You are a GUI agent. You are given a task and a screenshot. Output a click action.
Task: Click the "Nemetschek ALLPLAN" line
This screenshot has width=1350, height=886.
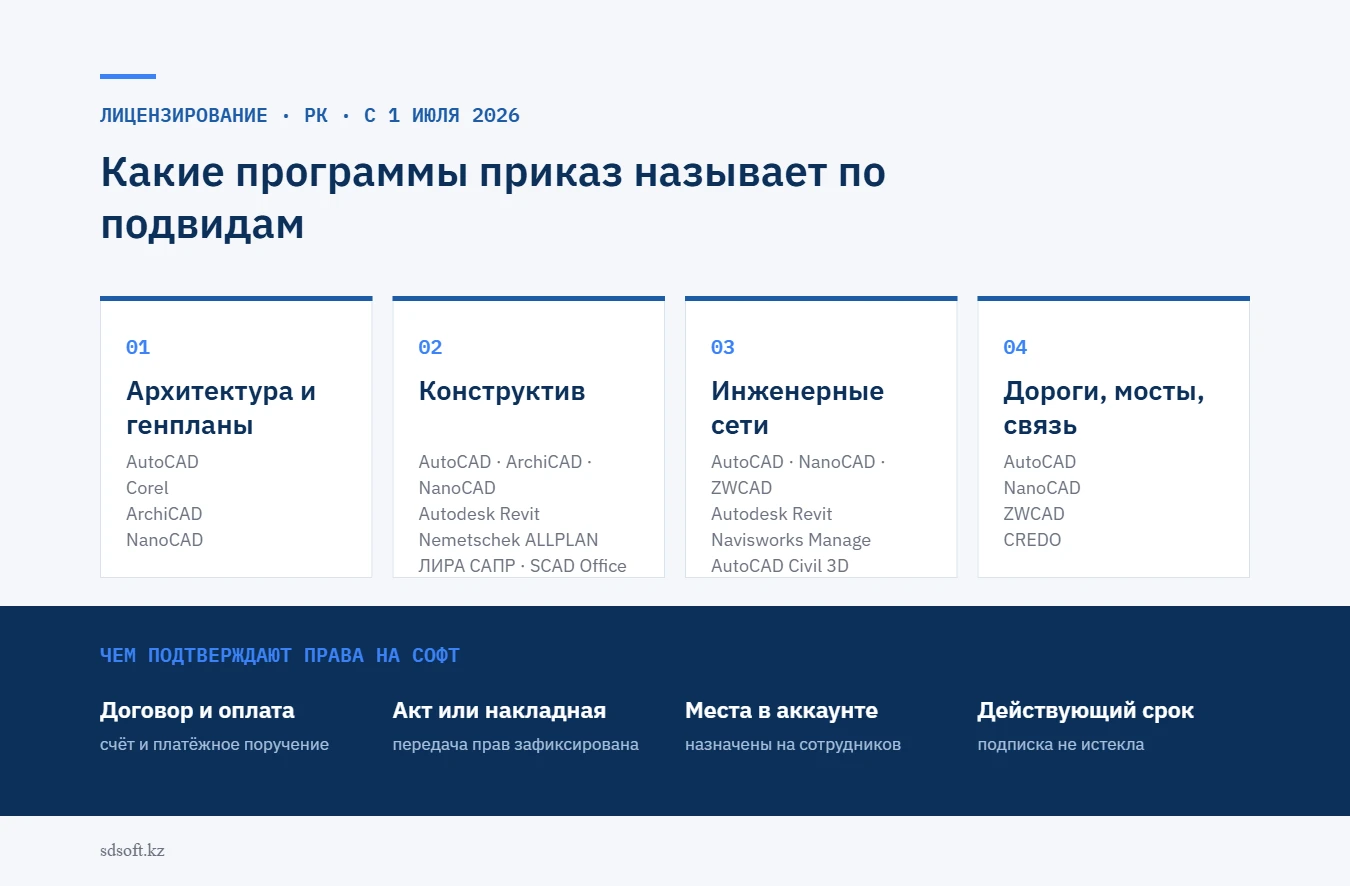[508, 540]
